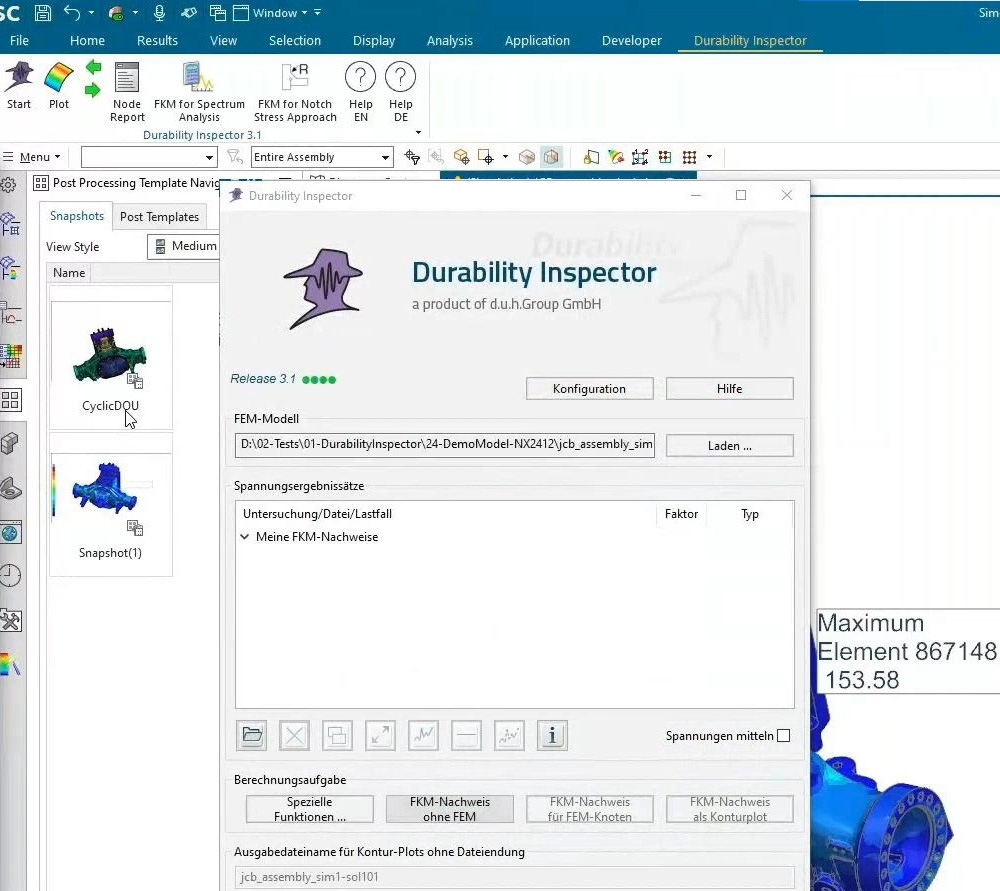Click the Save icon in title bar
The image size is (1000, 891).
[43, 13]
